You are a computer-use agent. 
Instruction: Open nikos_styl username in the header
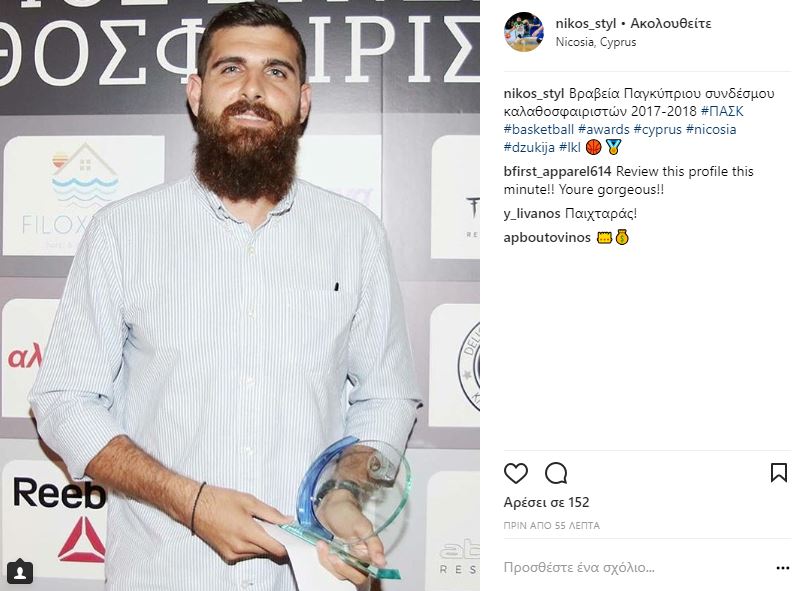(586, 23)
